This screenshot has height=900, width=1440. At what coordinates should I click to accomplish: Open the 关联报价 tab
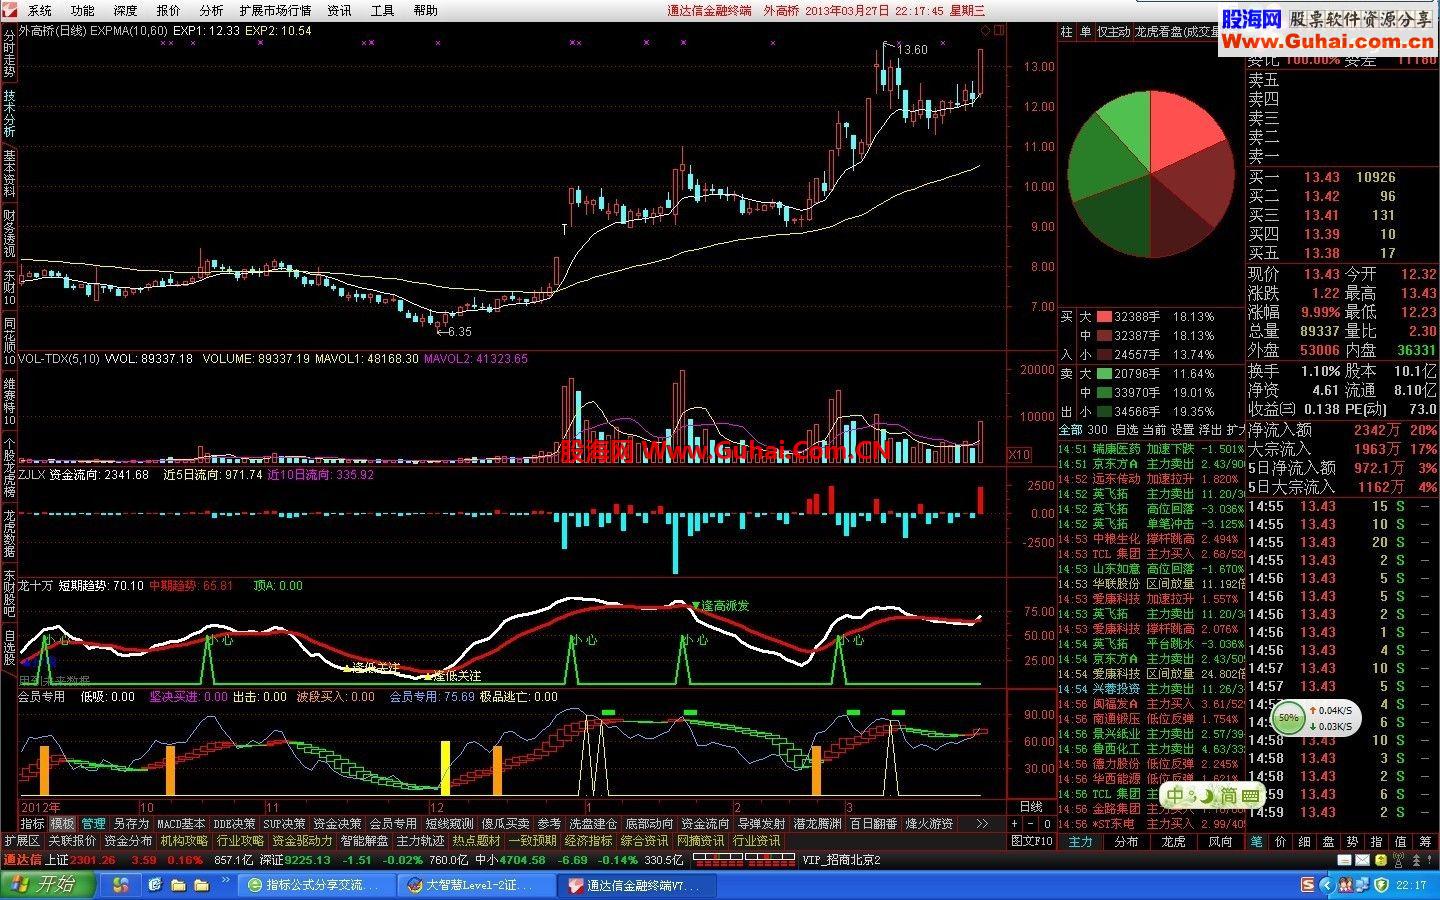pyautogui.click(x=72, y=841)
